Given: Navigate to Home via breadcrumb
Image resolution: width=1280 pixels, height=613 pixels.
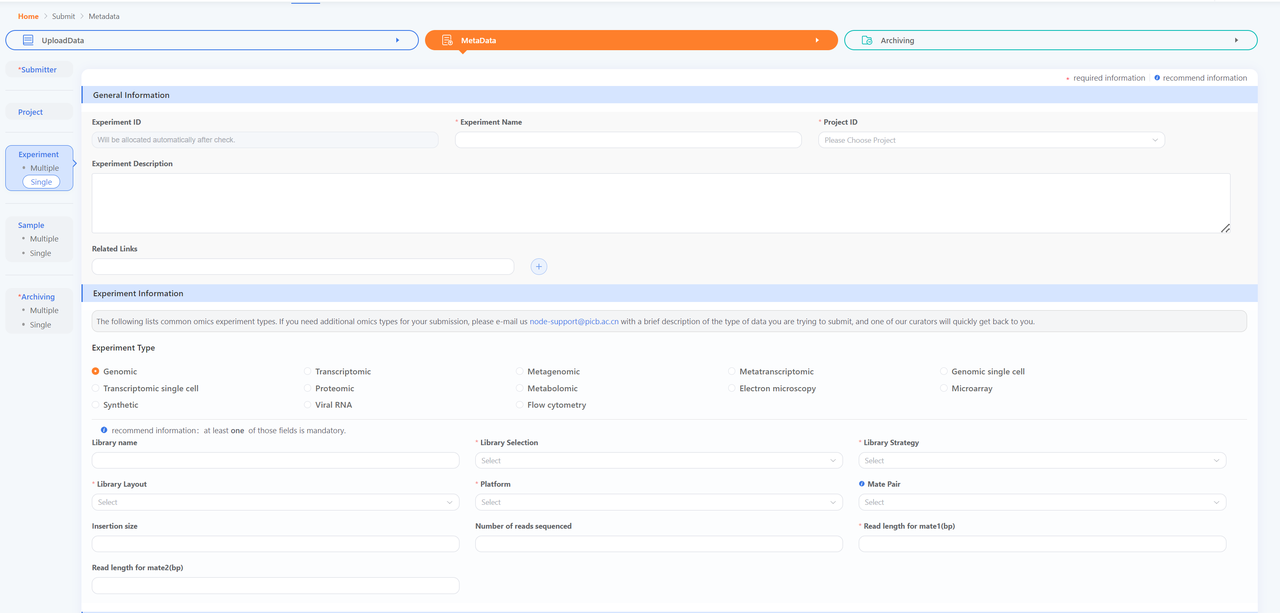Looking at the screenshot, I should click(x=28, y=16).
